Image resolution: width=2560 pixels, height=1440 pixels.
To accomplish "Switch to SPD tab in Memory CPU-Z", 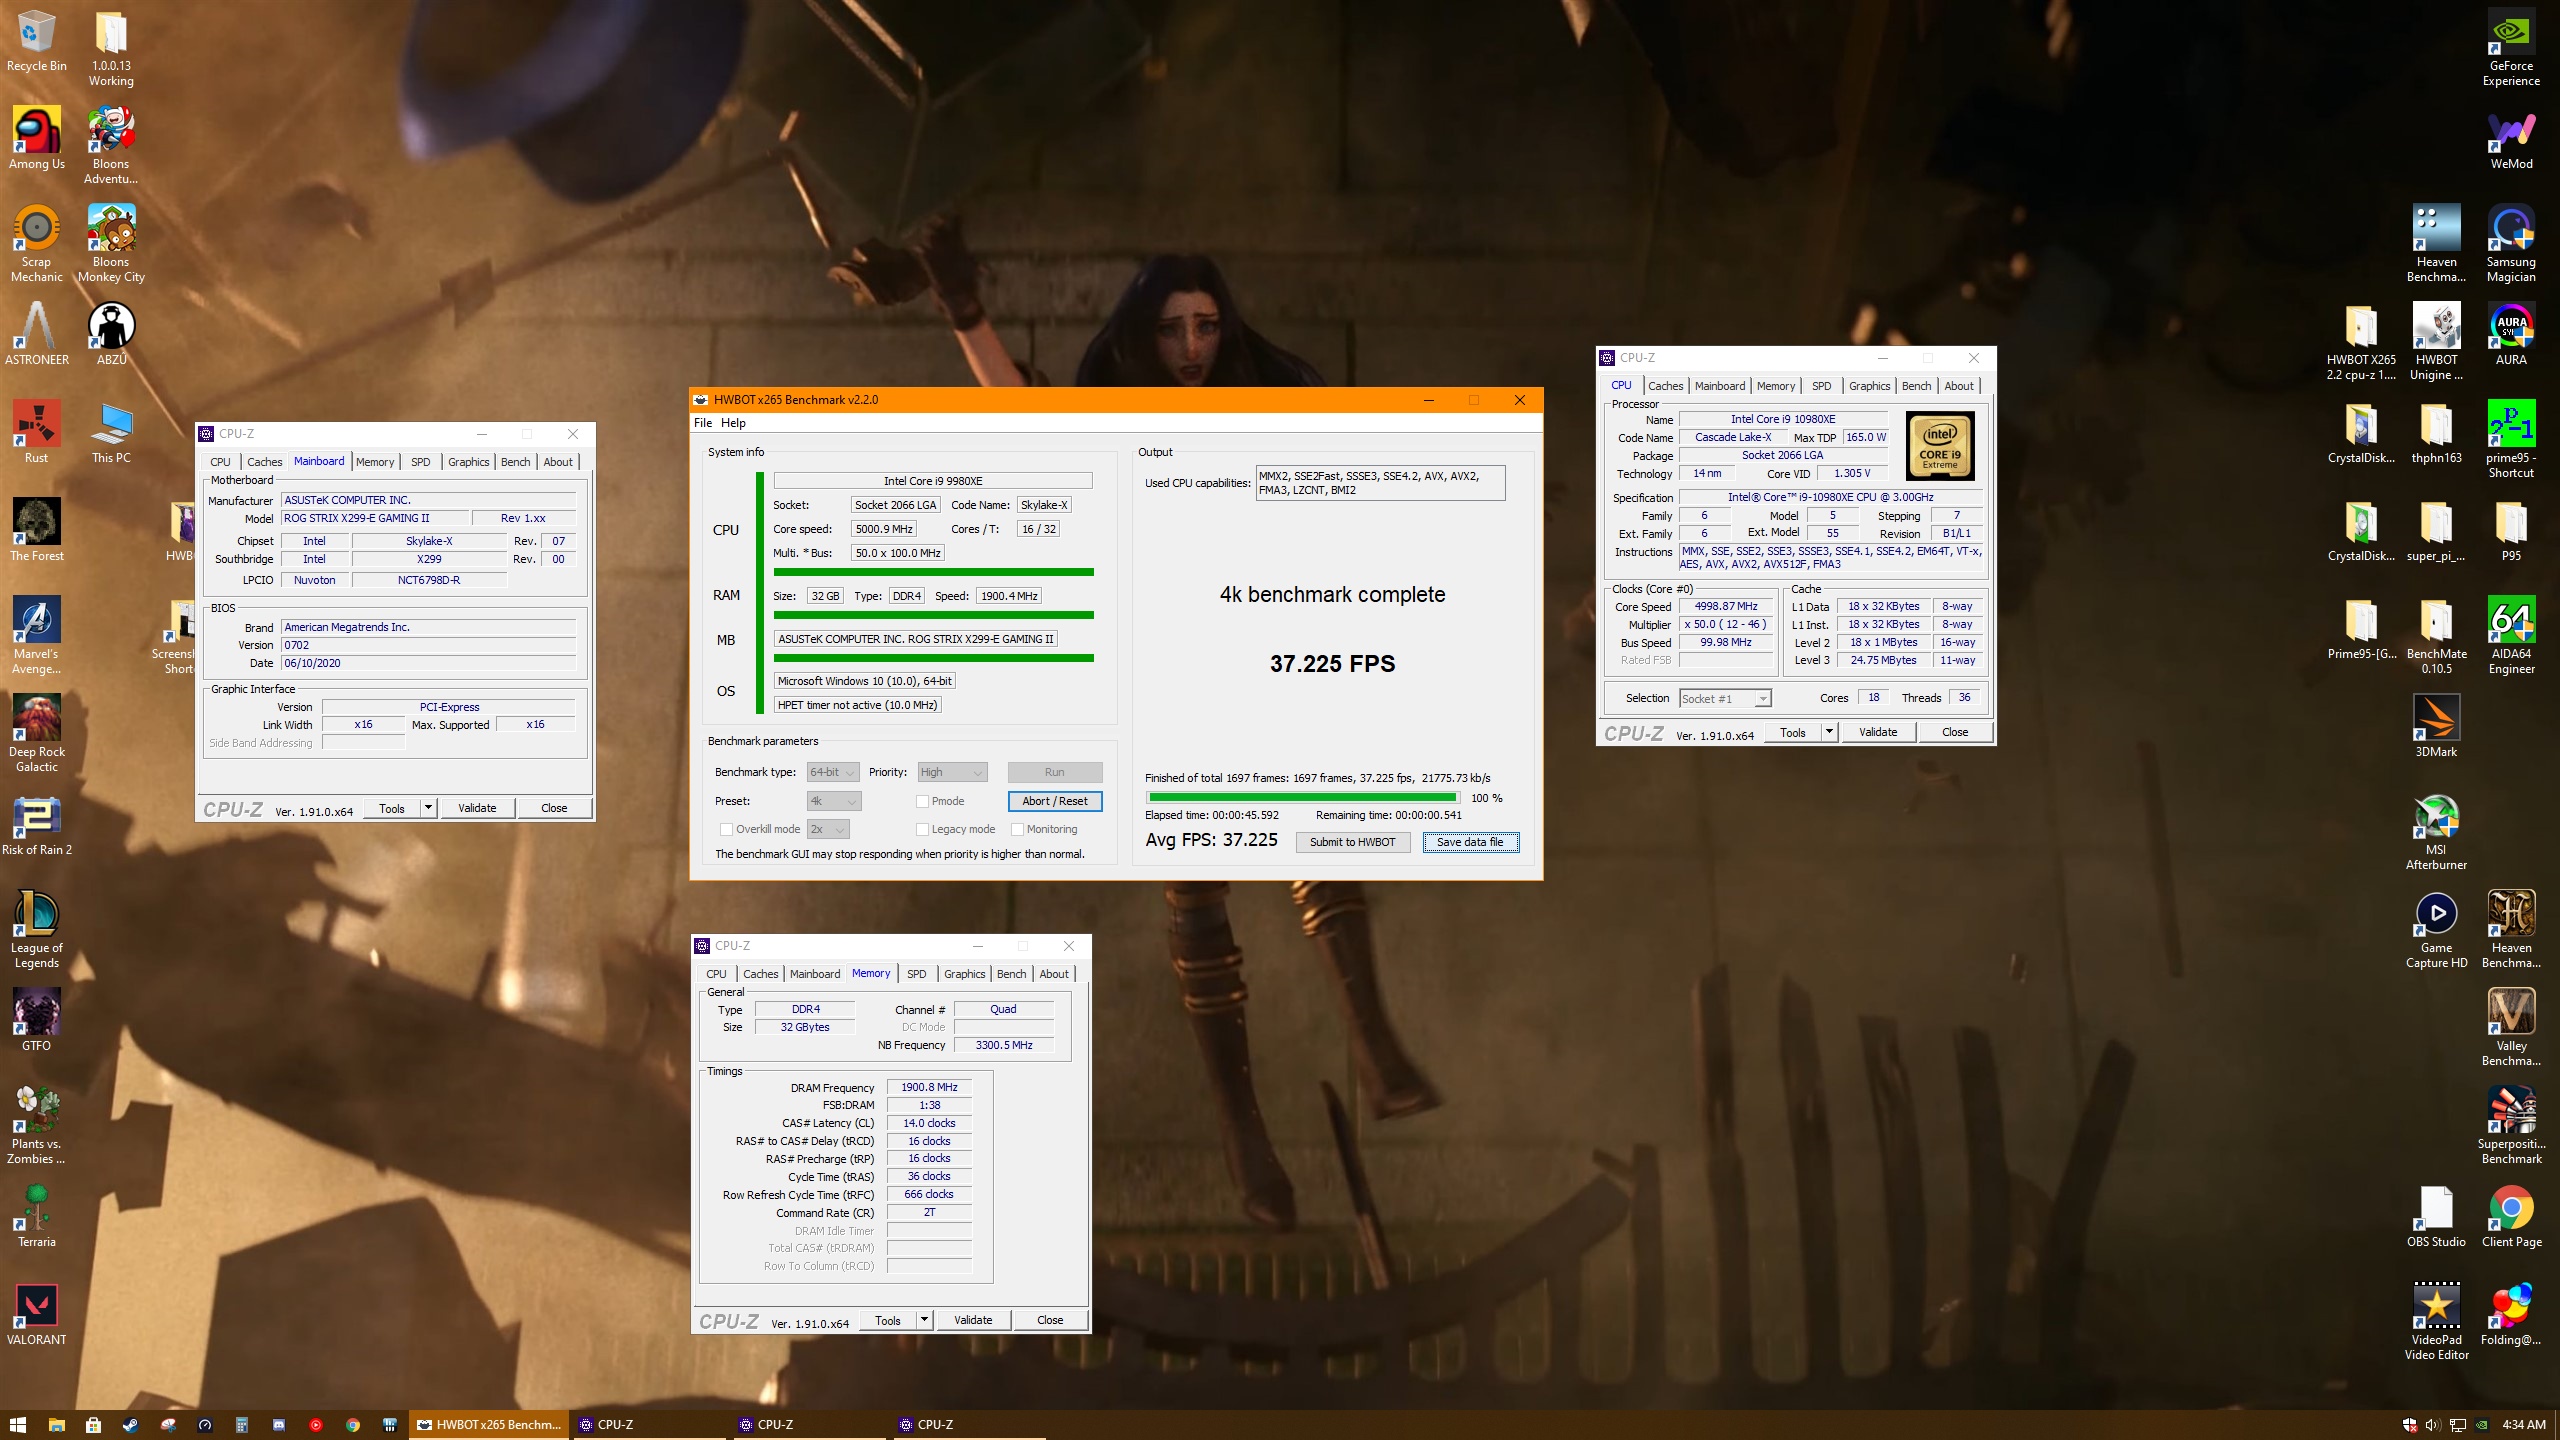I will click(x=916, y=974).
